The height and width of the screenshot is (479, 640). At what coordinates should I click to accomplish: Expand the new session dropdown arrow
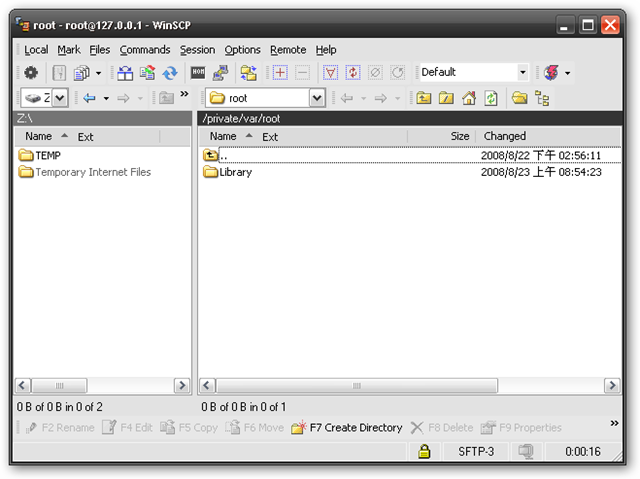567,73
